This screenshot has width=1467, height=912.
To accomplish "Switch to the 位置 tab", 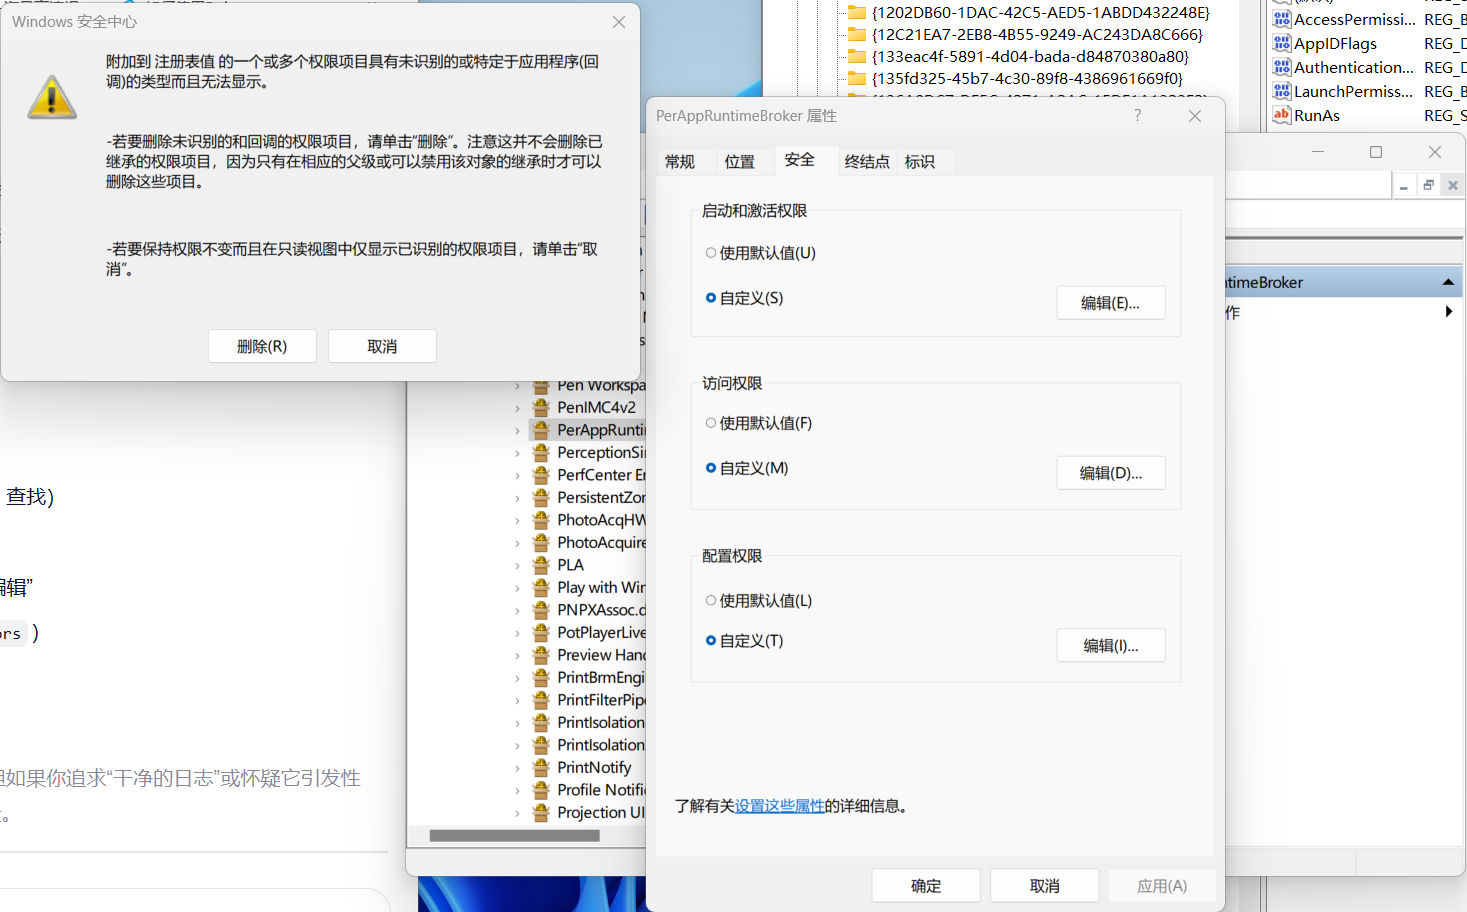I will click(x=741, y=161).
